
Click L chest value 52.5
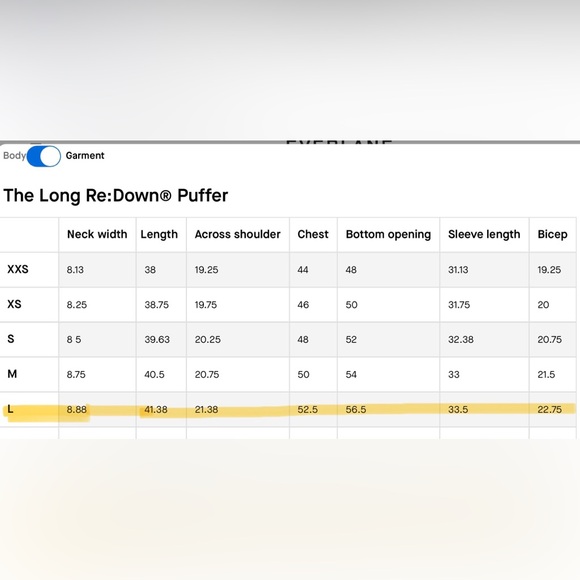pos(307,409)
